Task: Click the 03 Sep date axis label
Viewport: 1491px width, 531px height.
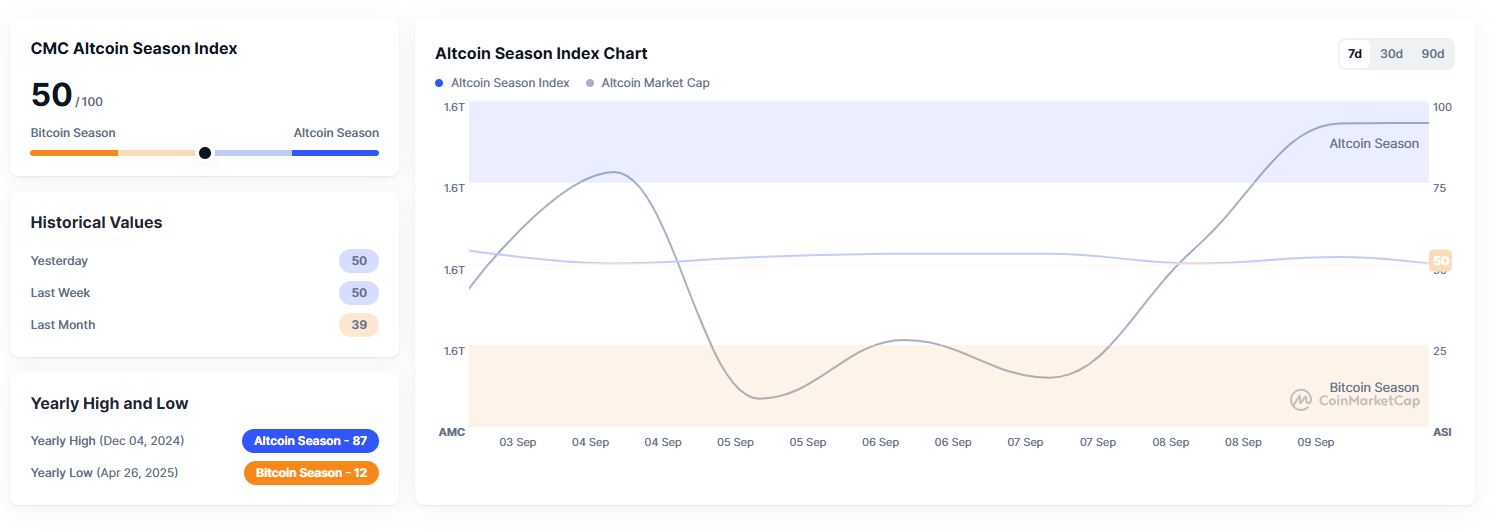Action: pyautogui.click(x=518, y=442)
